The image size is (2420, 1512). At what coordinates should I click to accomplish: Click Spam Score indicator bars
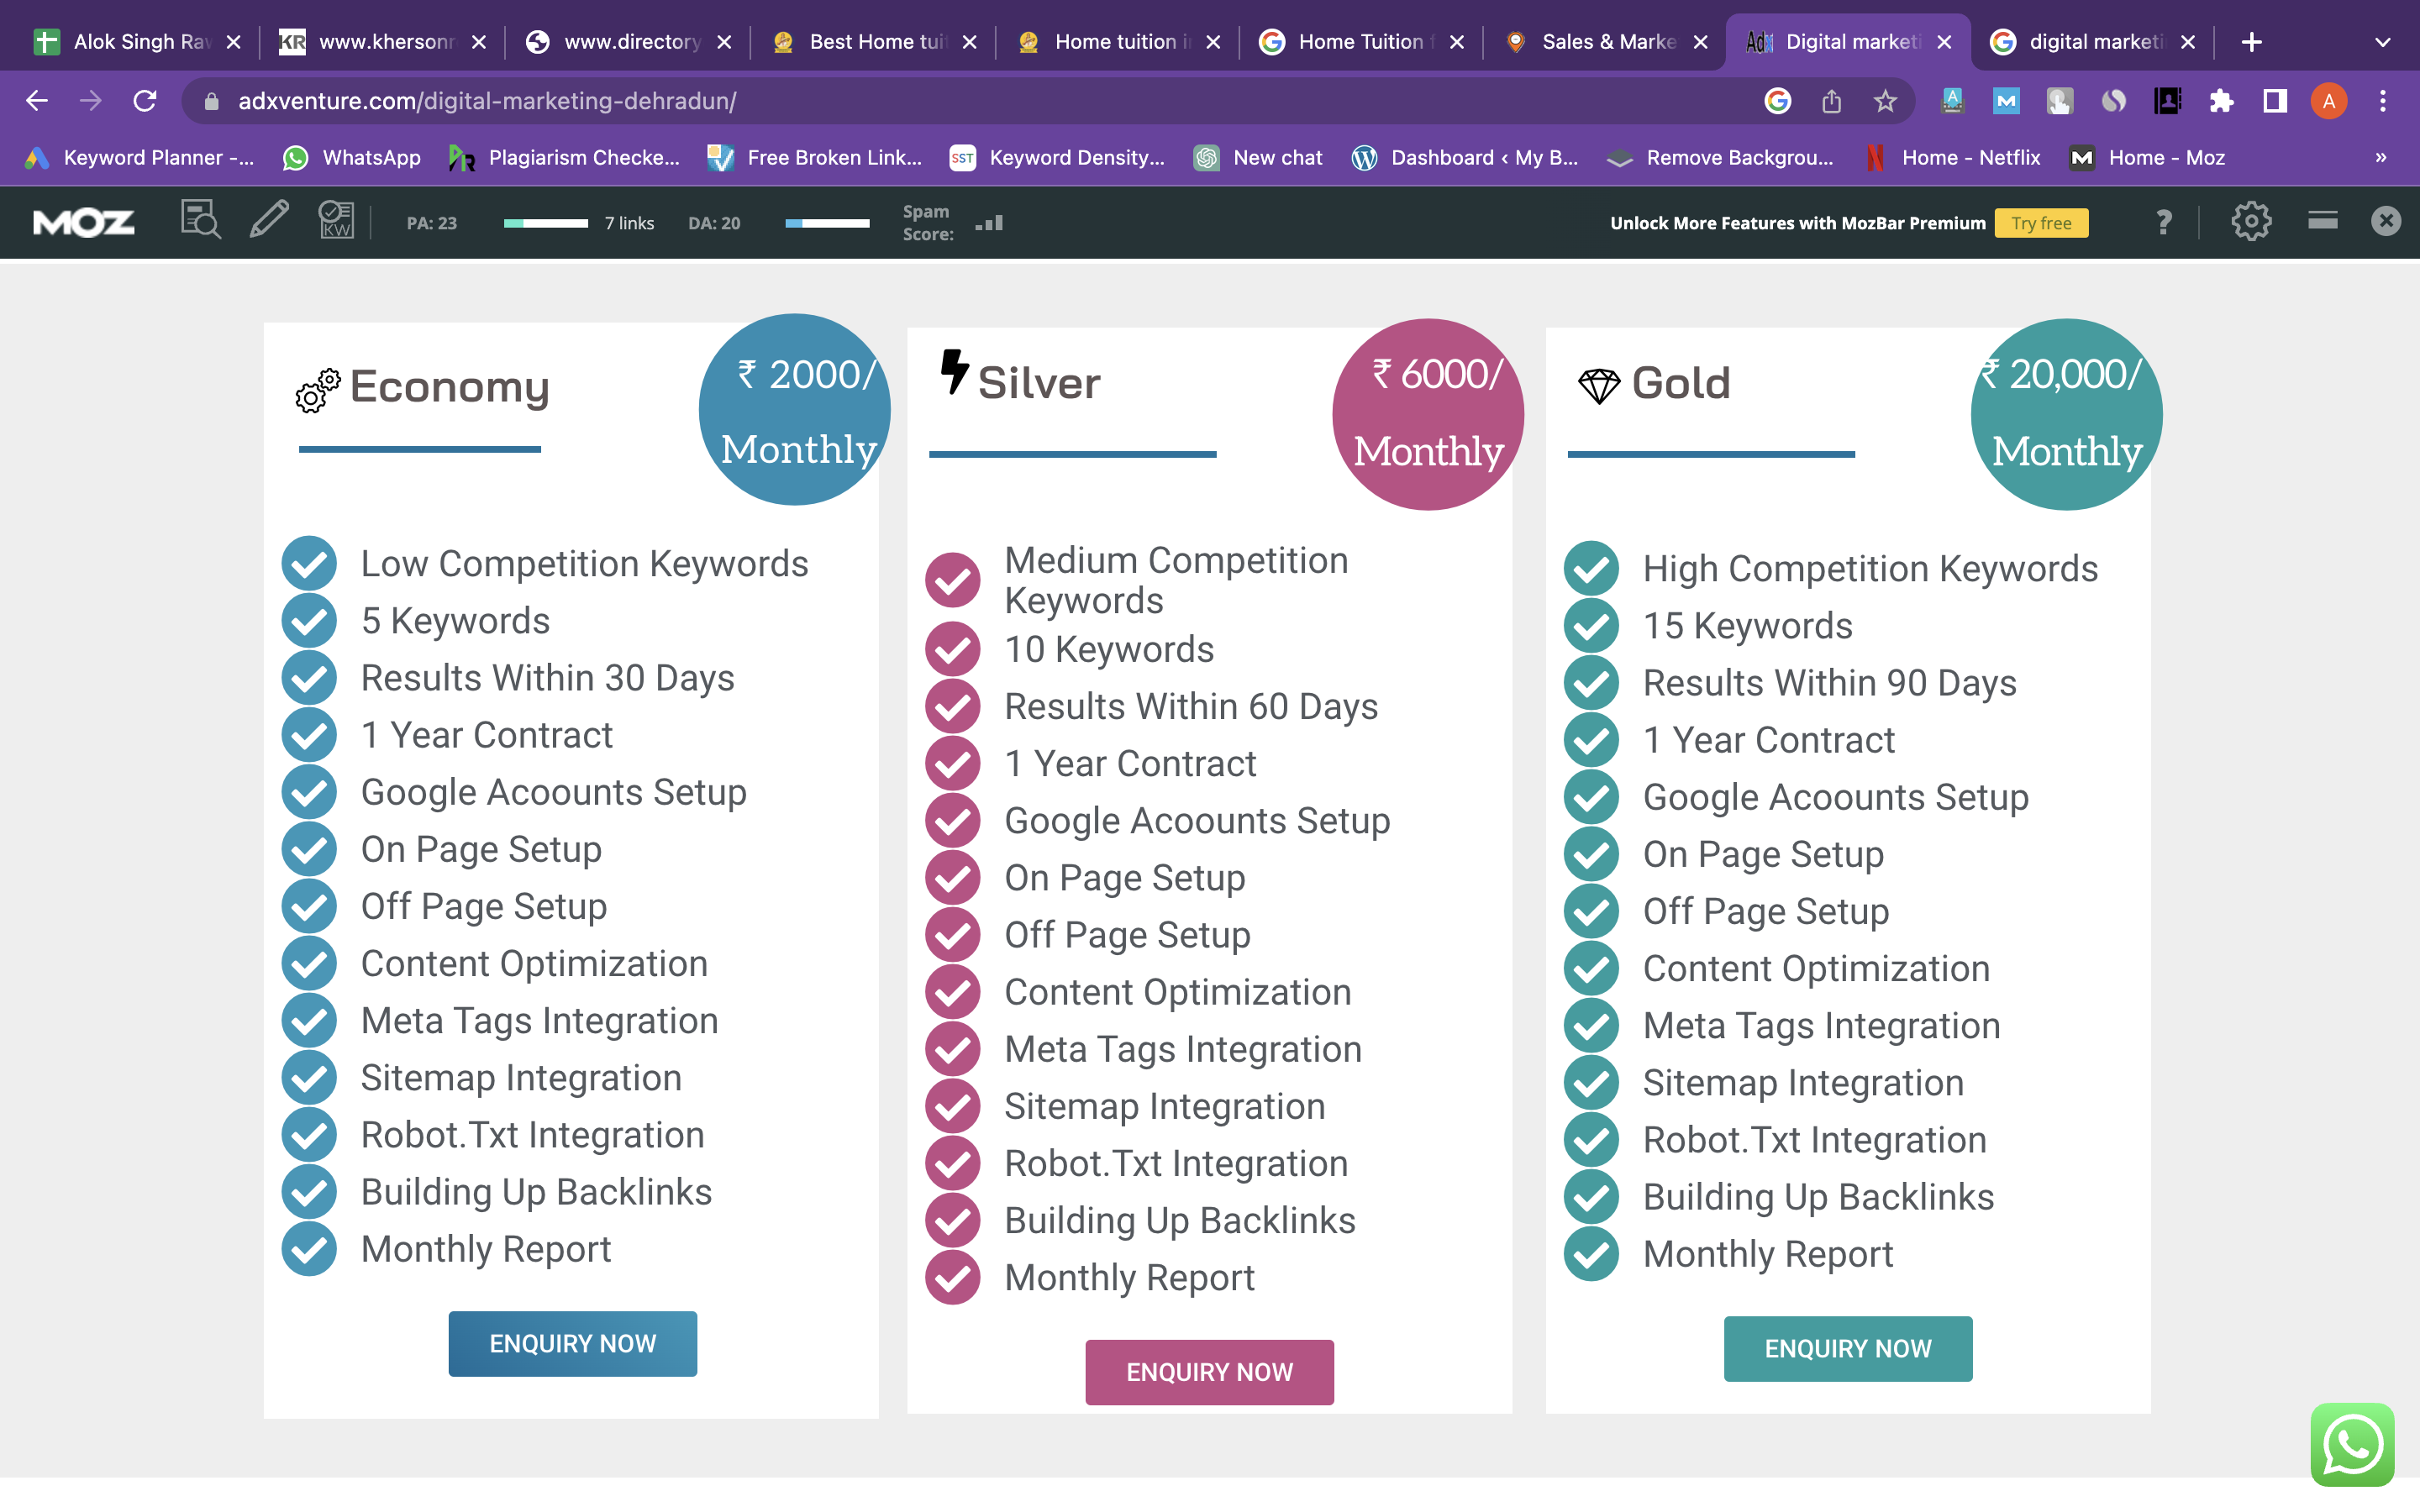pyautogui.click(x=989, y=223)
